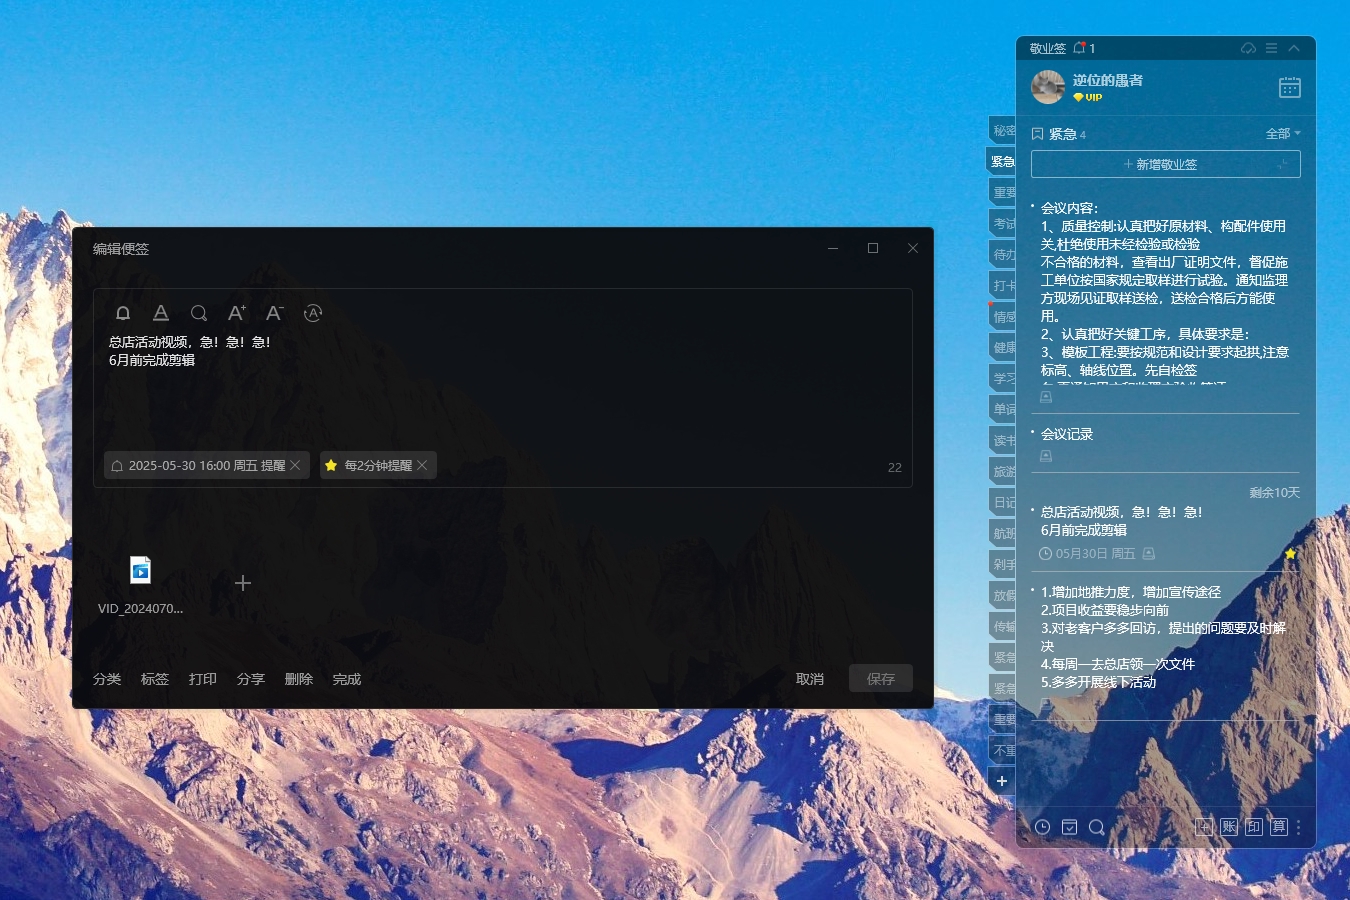
Task: Collapse the panel with the up chevron
Action: [x=1294, y=48]
